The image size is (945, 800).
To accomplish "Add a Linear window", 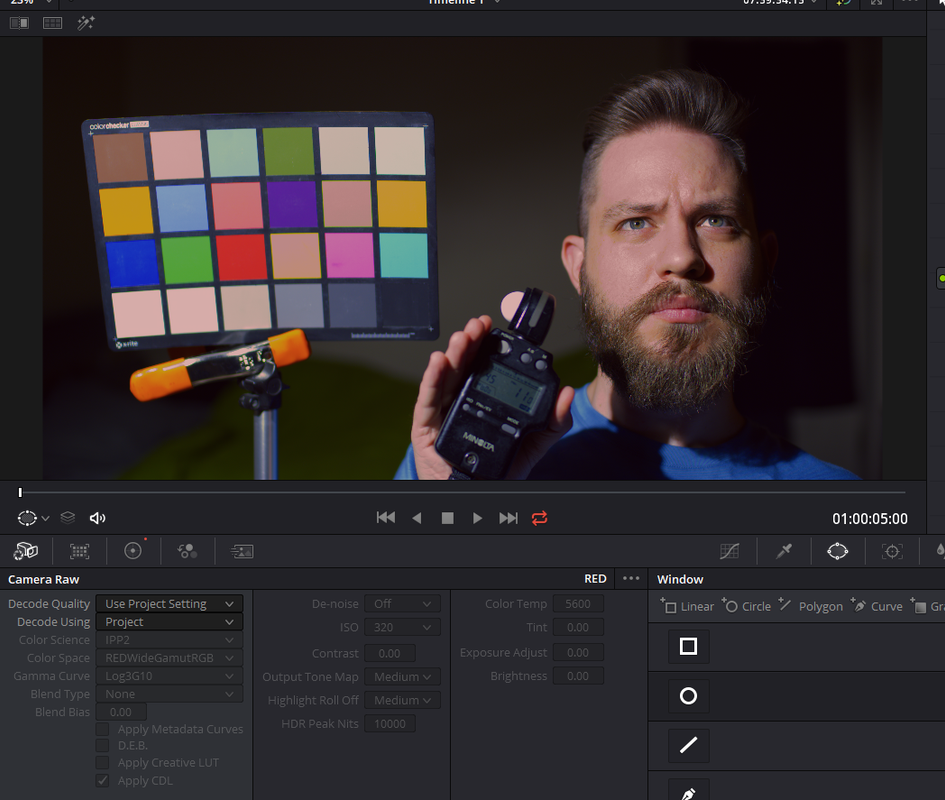I will 687,606.
